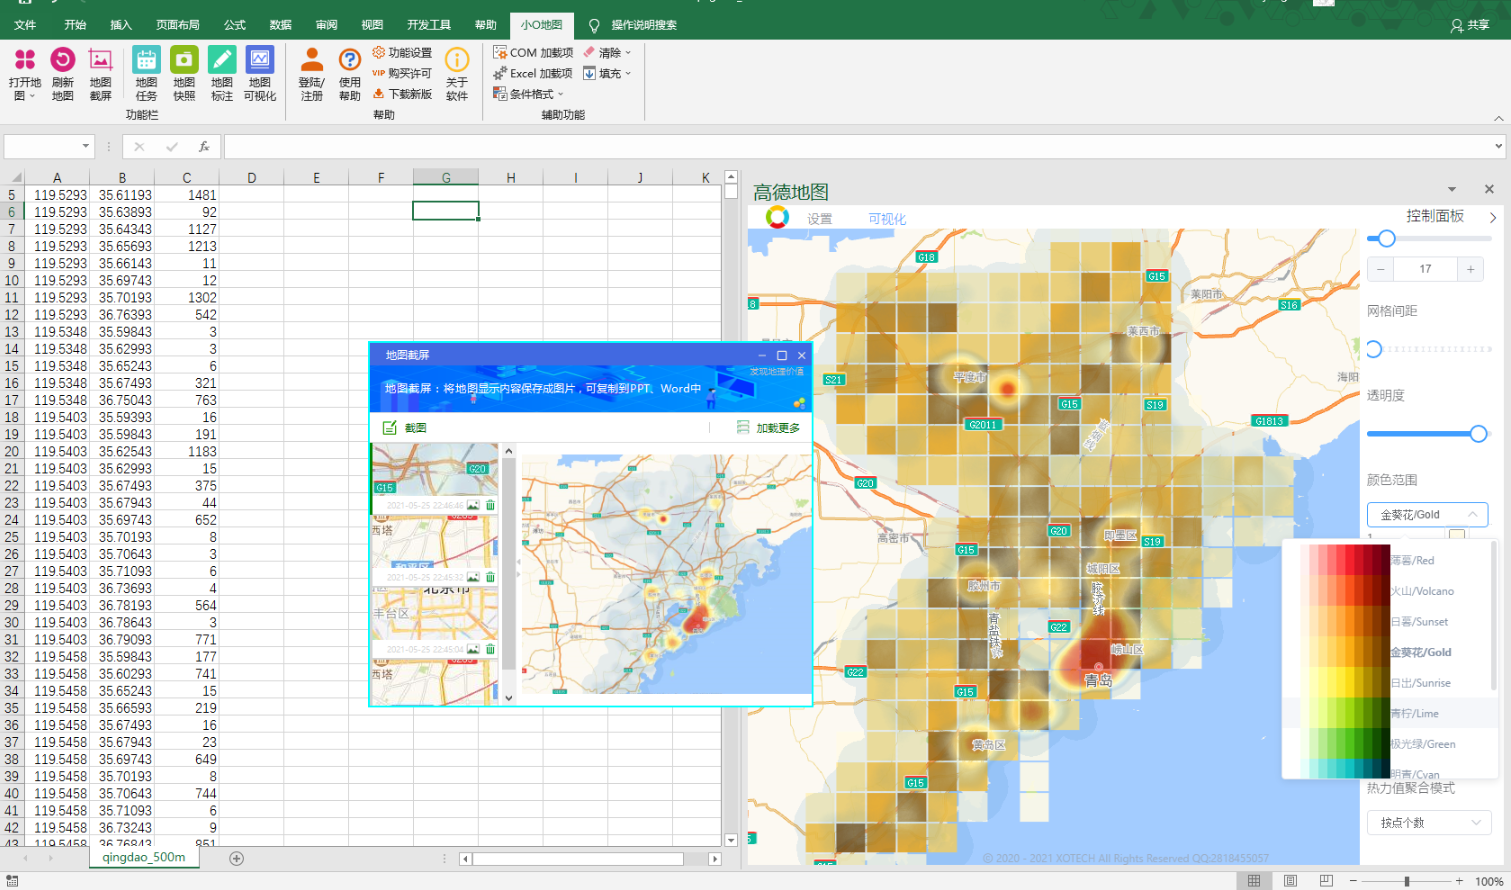Decrease value 17 with minus button

pyautogui.click(x=1381, y=269)
